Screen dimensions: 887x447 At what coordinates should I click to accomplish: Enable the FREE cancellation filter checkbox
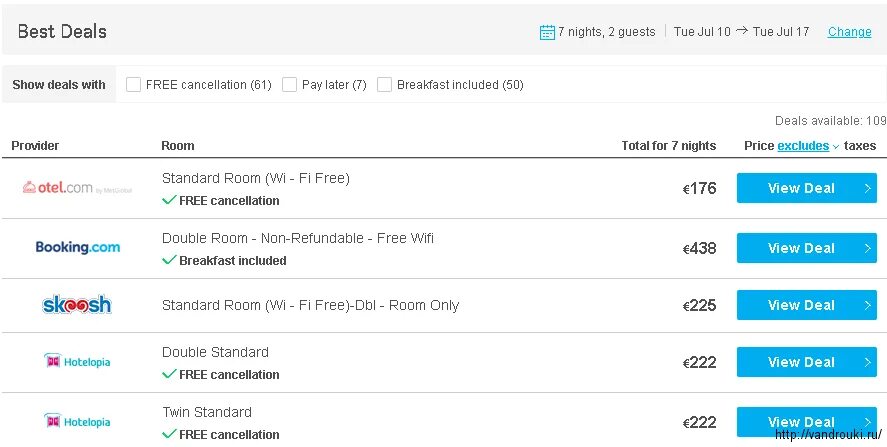tap(133, 85)
